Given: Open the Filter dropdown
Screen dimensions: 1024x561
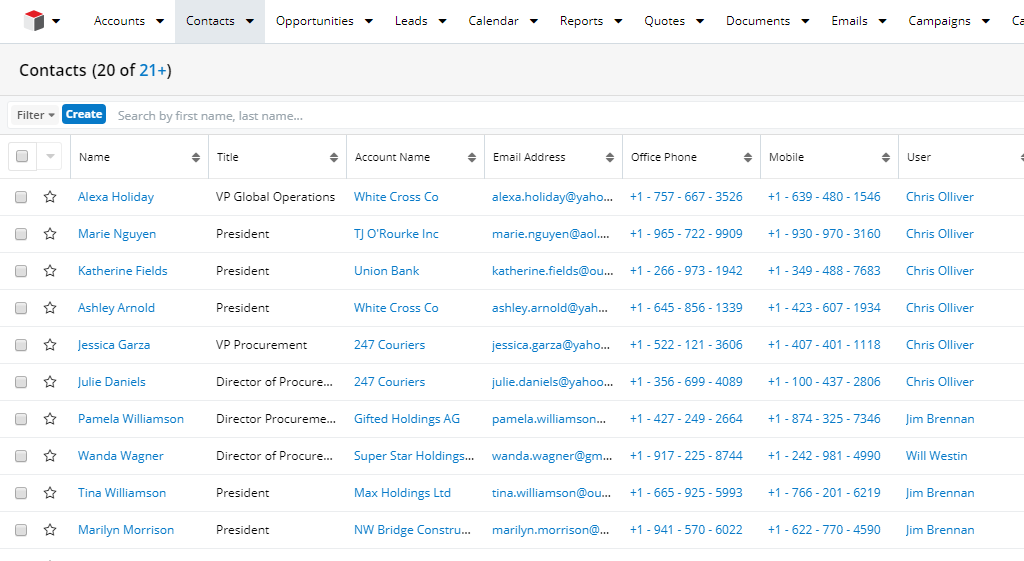Looking at the screenshot, I should pos(35,115).
